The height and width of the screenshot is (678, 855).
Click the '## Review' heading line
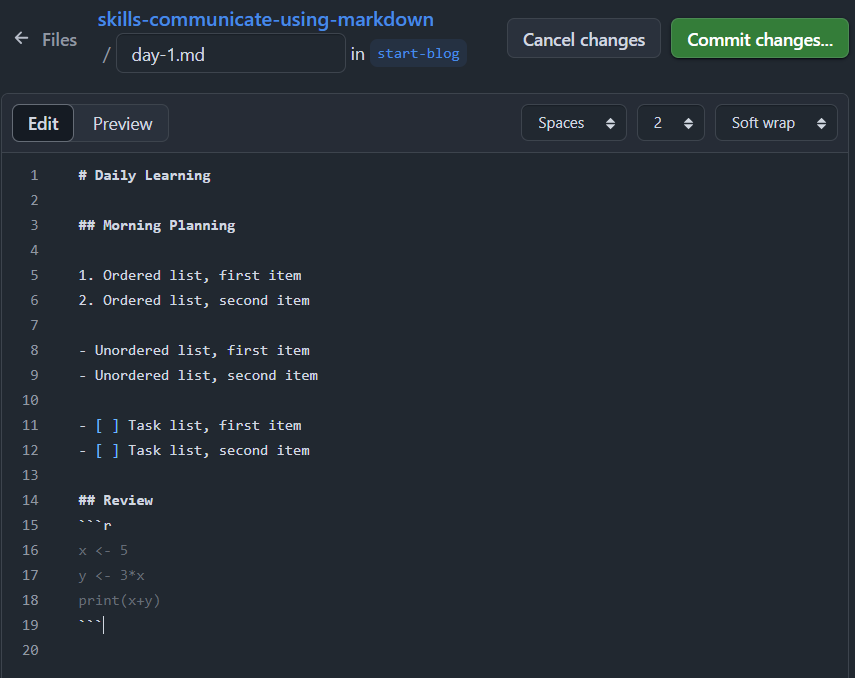(x=116, y=500)
